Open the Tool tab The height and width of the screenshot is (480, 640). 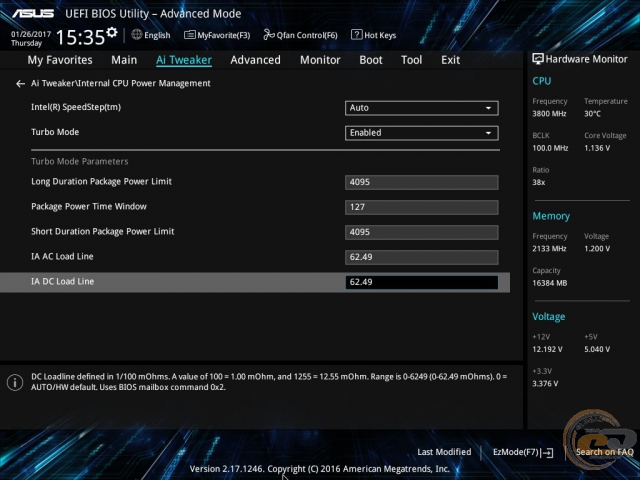[411, 60]
